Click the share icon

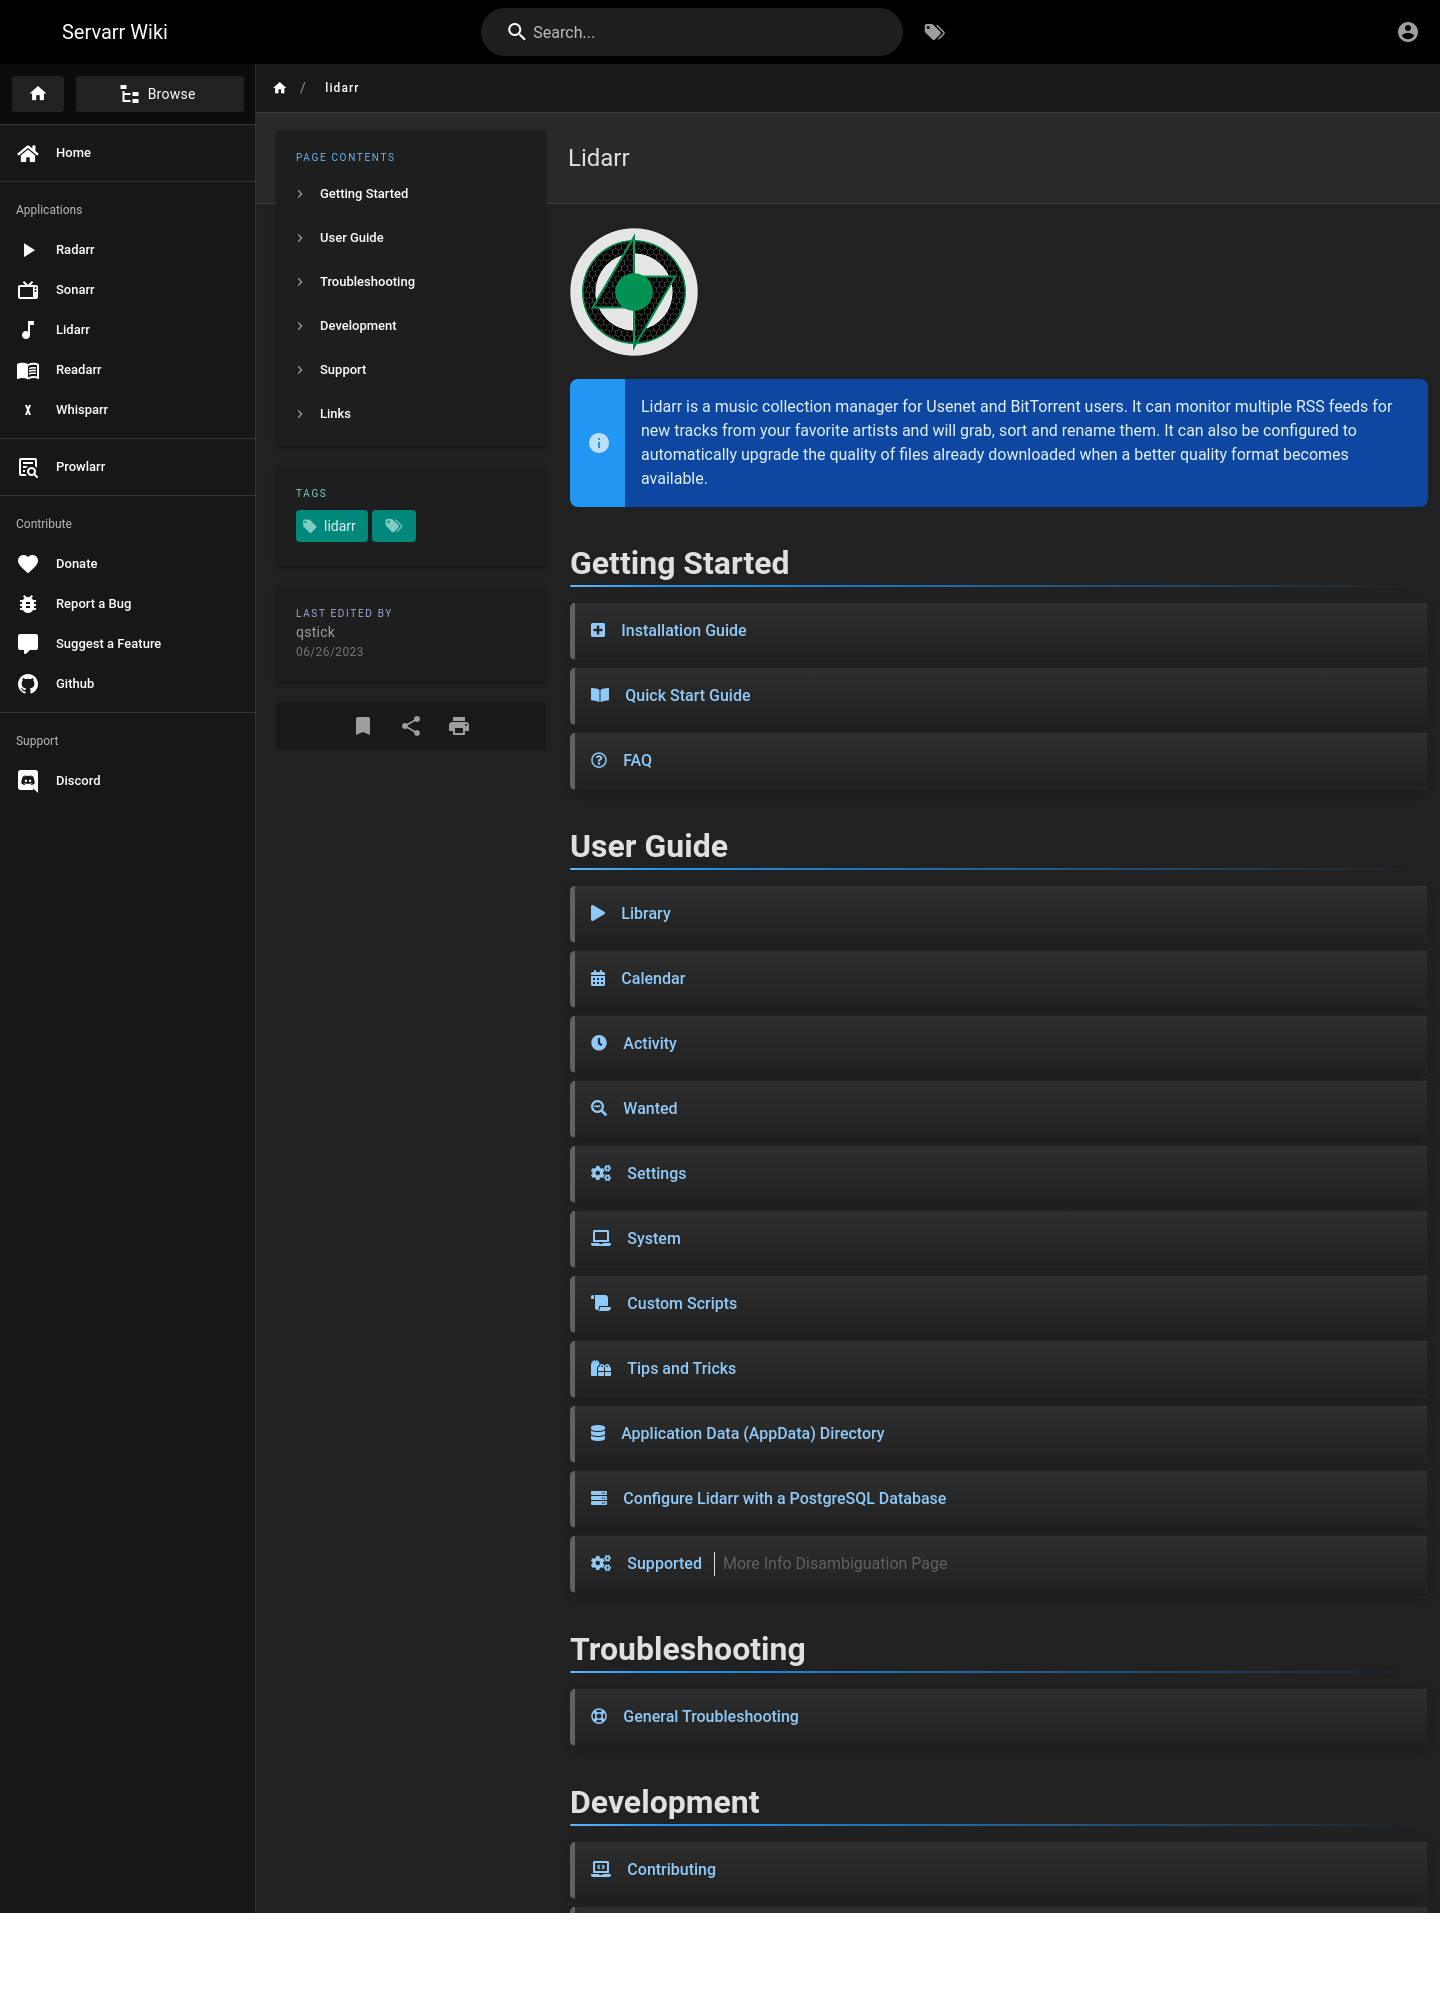coord(411,726)
